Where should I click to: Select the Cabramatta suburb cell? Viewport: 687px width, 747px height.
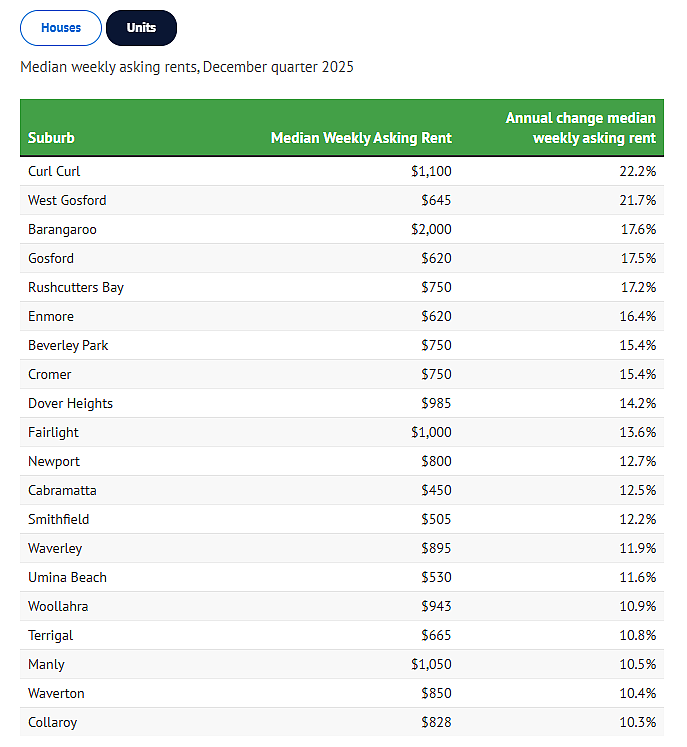click(62, 491)
